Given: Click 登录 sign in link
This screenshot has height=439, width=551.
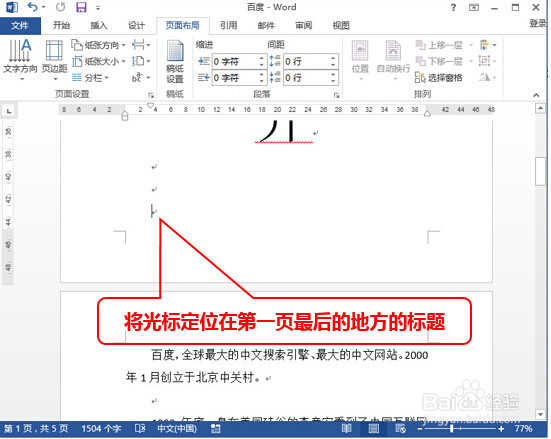Looking at the screenshot, I should coord(538,24).
